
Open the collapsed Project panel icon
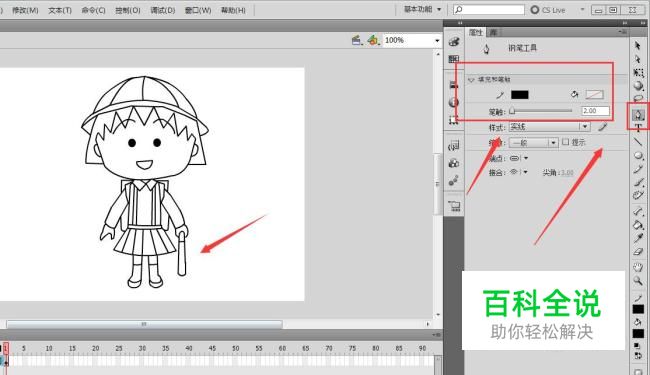[454, 206]
